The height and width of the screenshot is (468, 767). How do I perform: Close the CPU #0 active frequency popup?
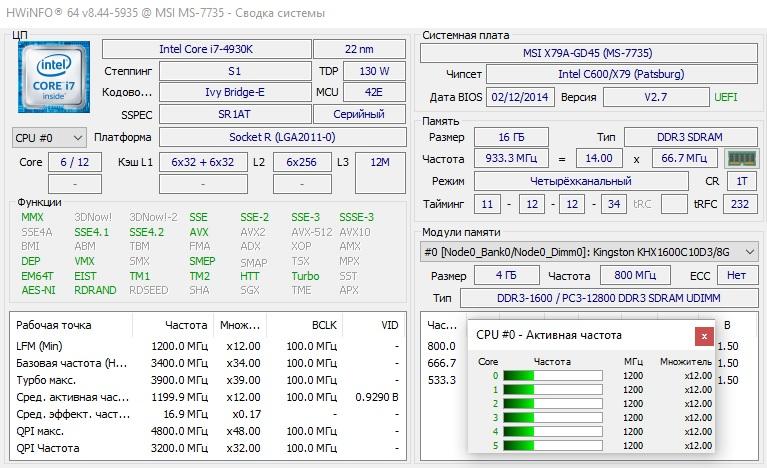click(704, 336)
